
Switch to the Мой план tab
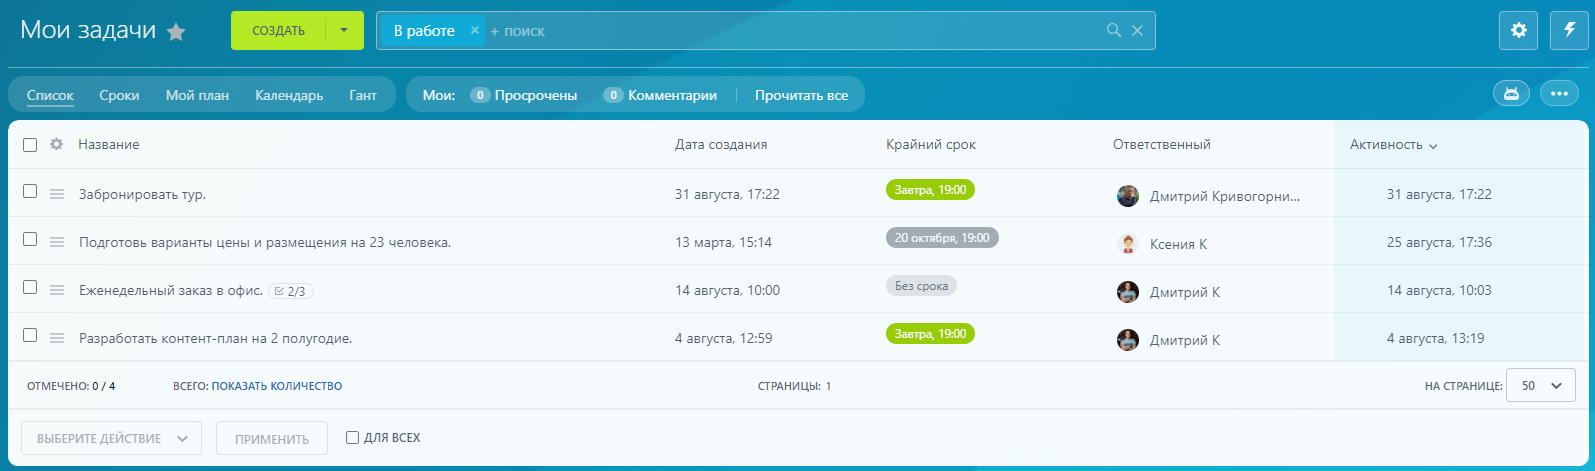click(x=197, y=96)
